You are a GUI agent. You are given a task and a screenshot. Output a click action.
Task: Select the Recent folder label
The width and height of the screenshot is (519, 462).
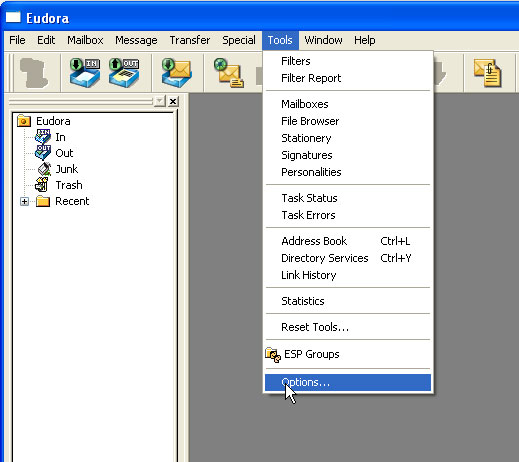(72, 201)
